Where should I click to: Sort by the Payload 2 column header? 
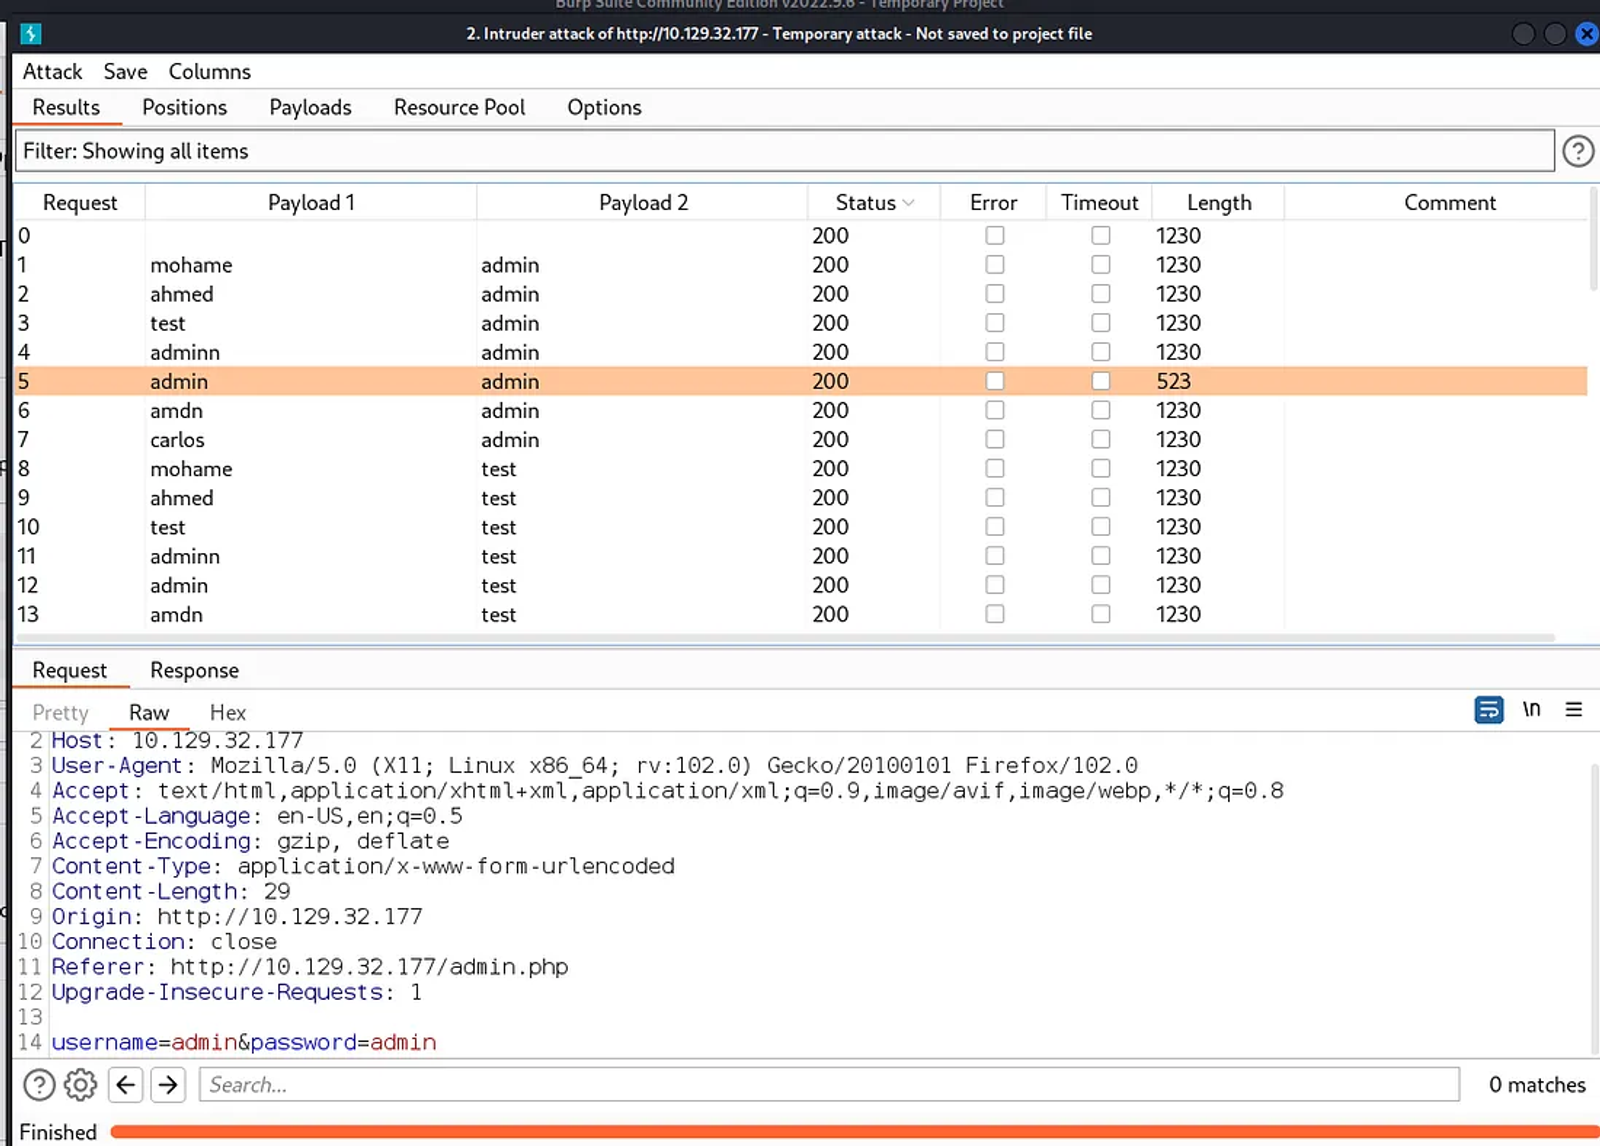(x=643, y=203)
